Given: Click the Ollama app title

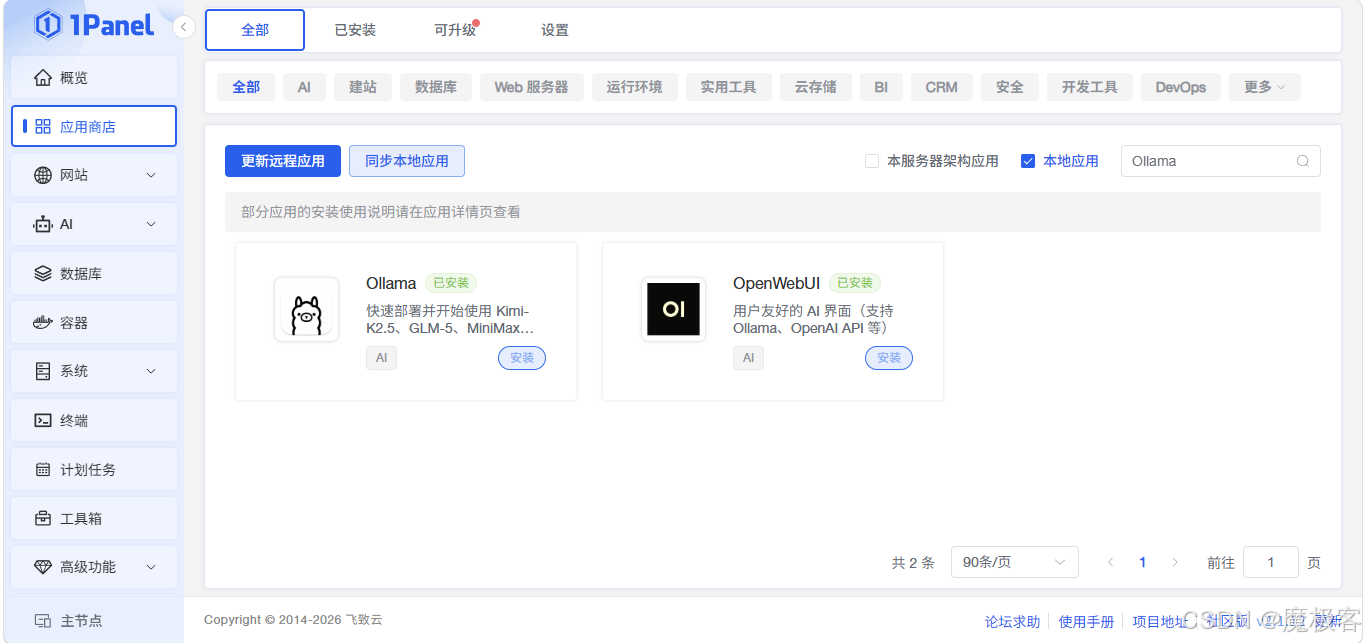Looking at the screenshot, I should pos(391,283).
